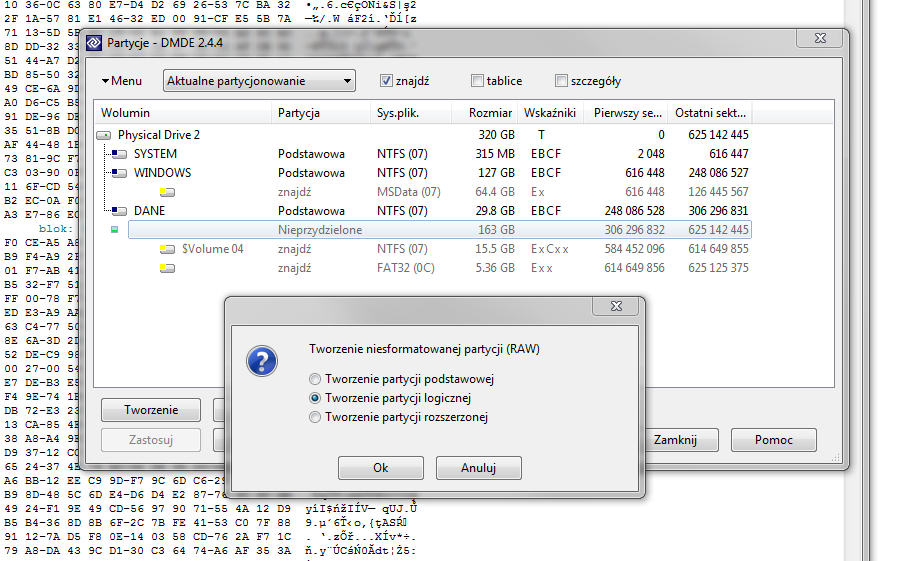Click the '29.8 GB' size value
This screenshot has height=561, width=919.
pos(495,210)
